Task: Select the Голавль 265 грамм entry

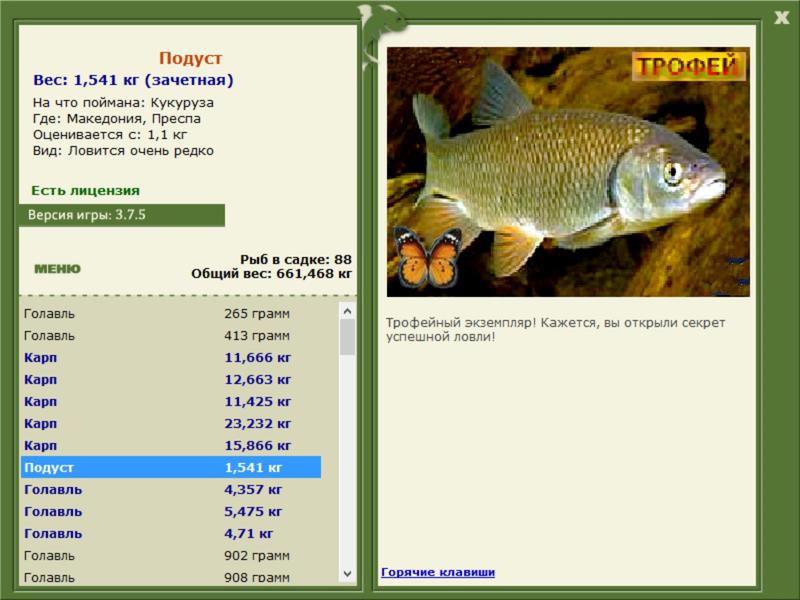Action: [x=171, y=314]
